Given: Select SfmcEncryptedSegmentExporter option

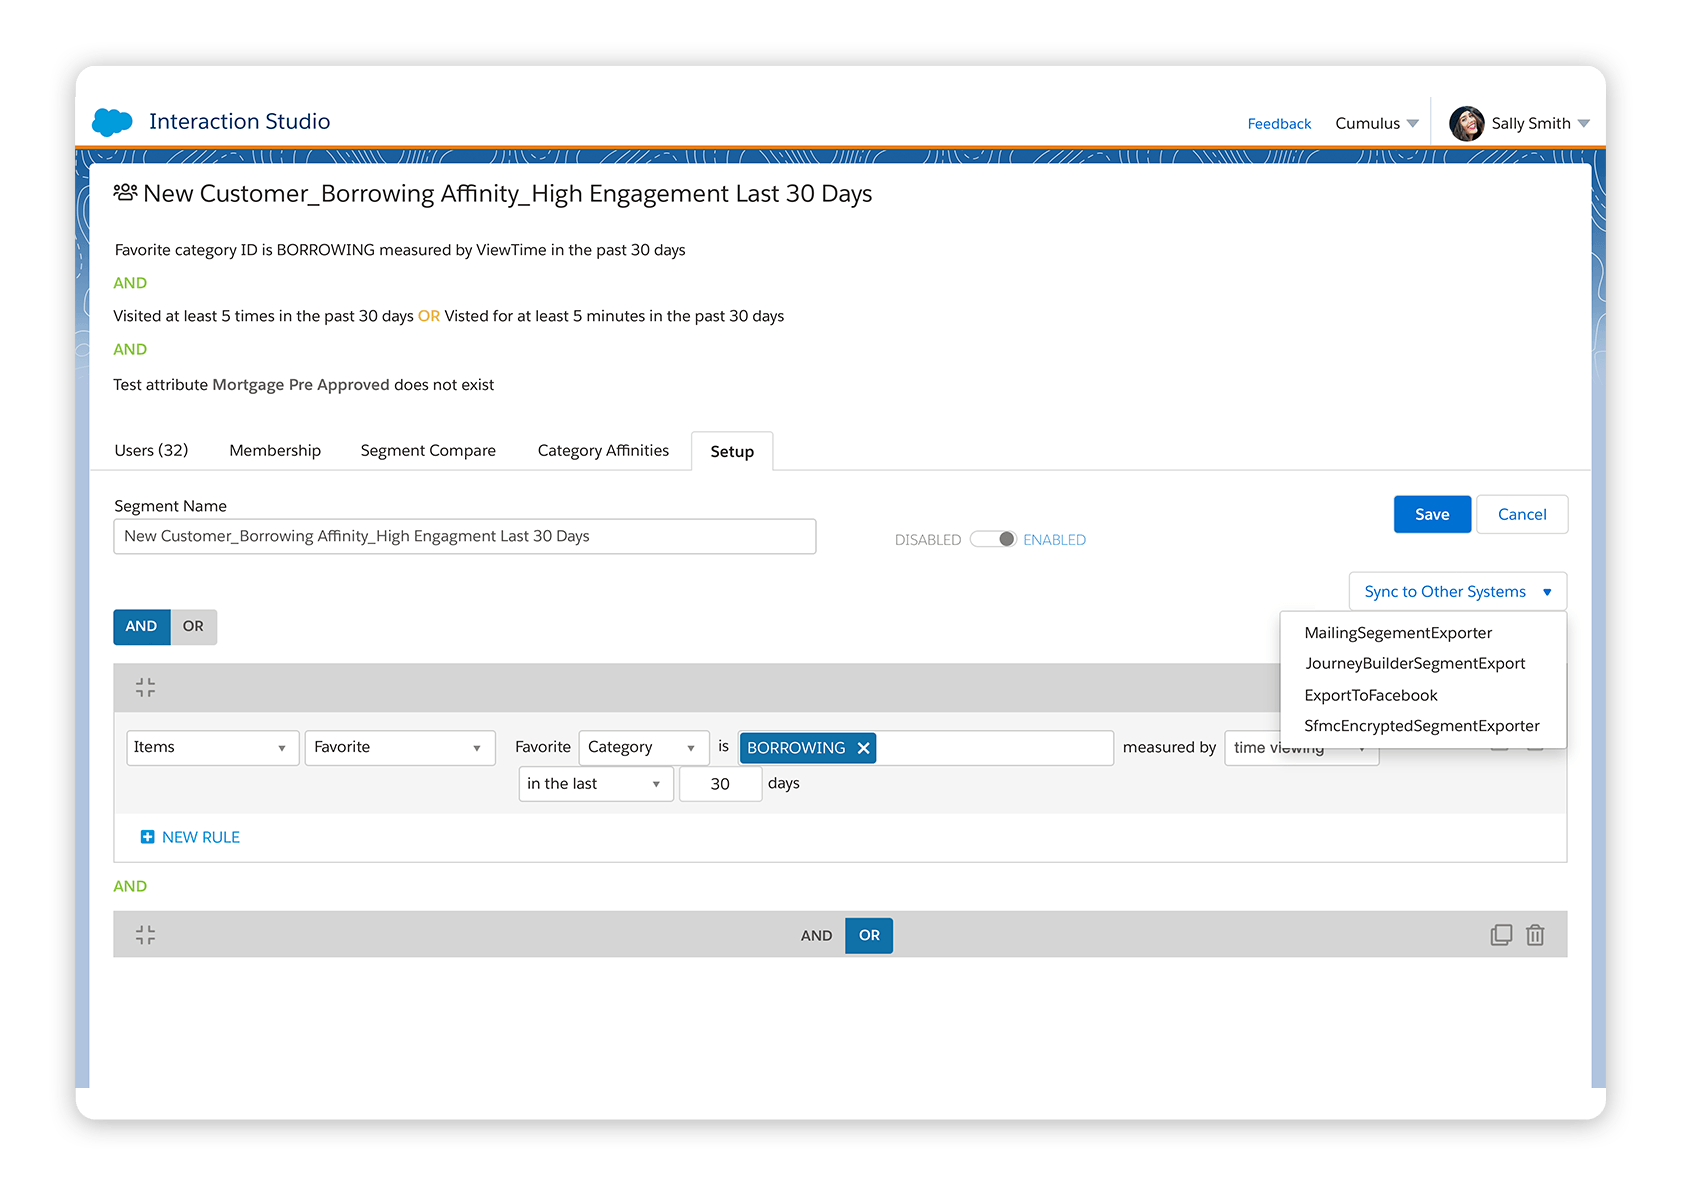Looking at the screenshot, I should [1423, 726].
